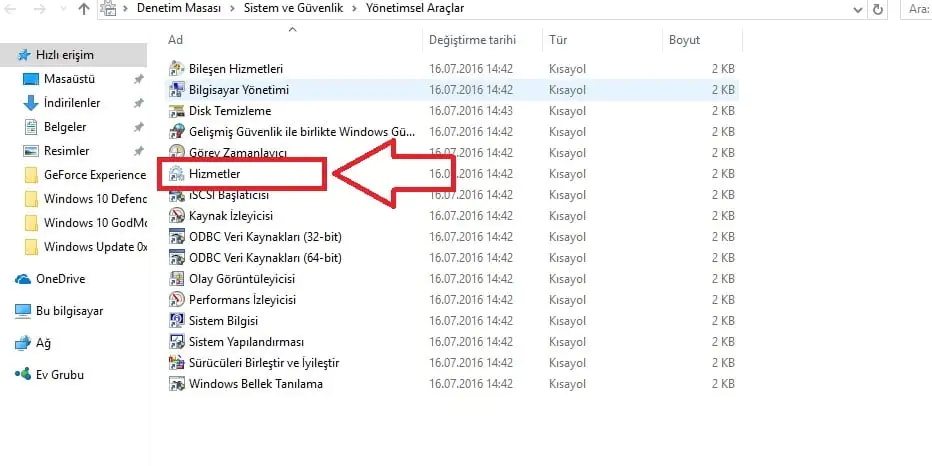This screenshot has width=932, height=466.
Task: Click the ODBC Veri Kaynakları (32-bit) icon
Action: click(177, 237)
